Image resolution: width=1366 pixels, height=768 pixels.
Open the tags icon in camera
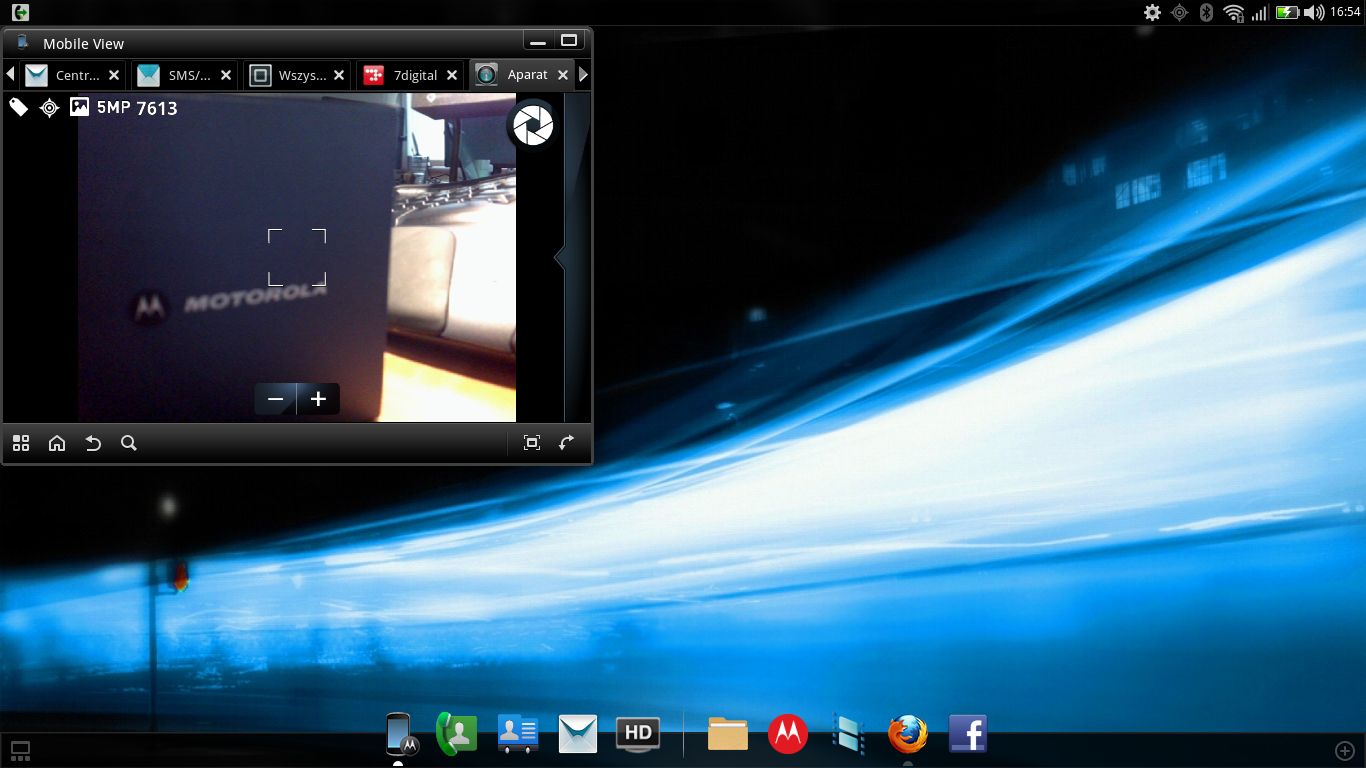tap(19, 107)
